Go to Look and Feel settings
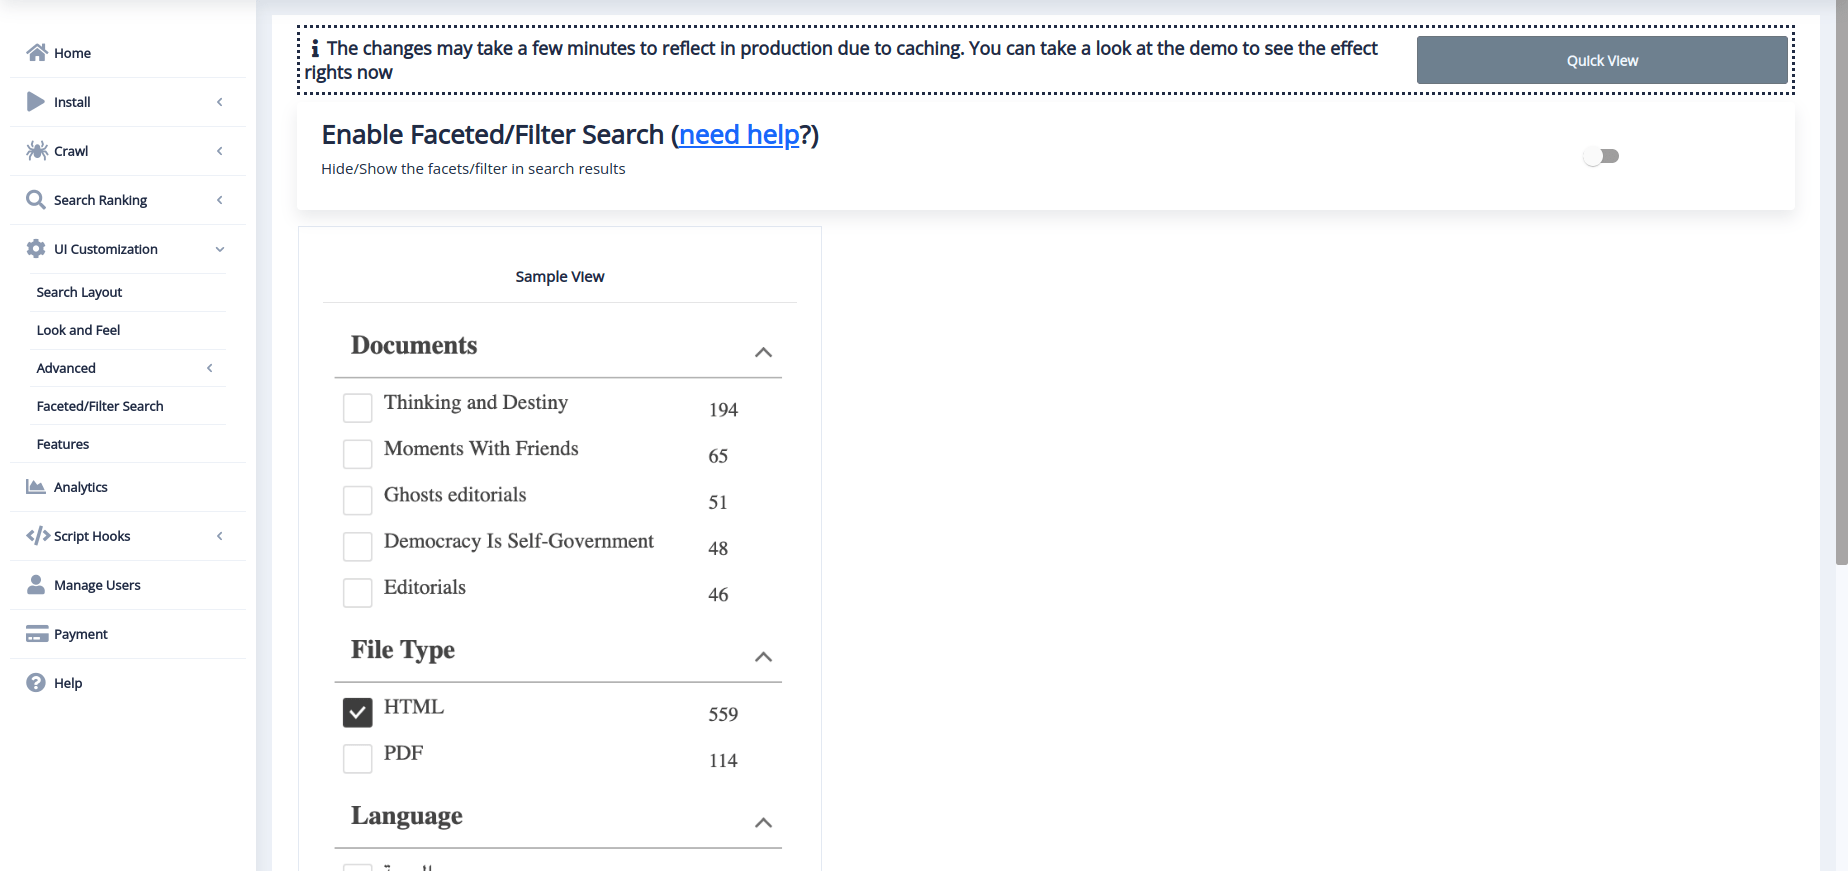Image resolution: width=1848 pixels, height=871 pixels. (78, 330)
